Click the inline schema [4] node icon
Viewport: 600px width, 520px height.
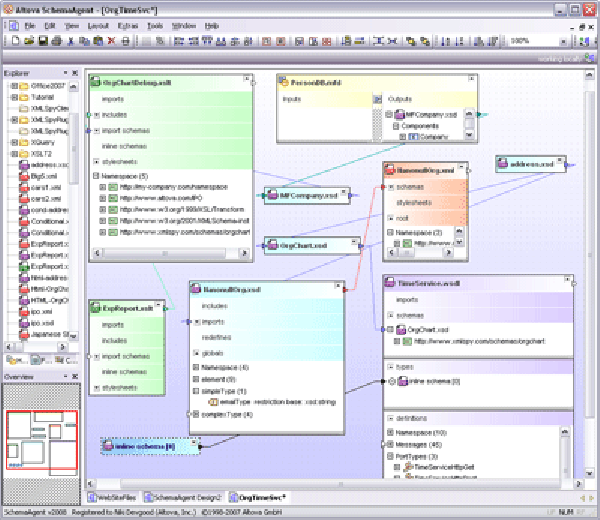(x=110, y=445)
